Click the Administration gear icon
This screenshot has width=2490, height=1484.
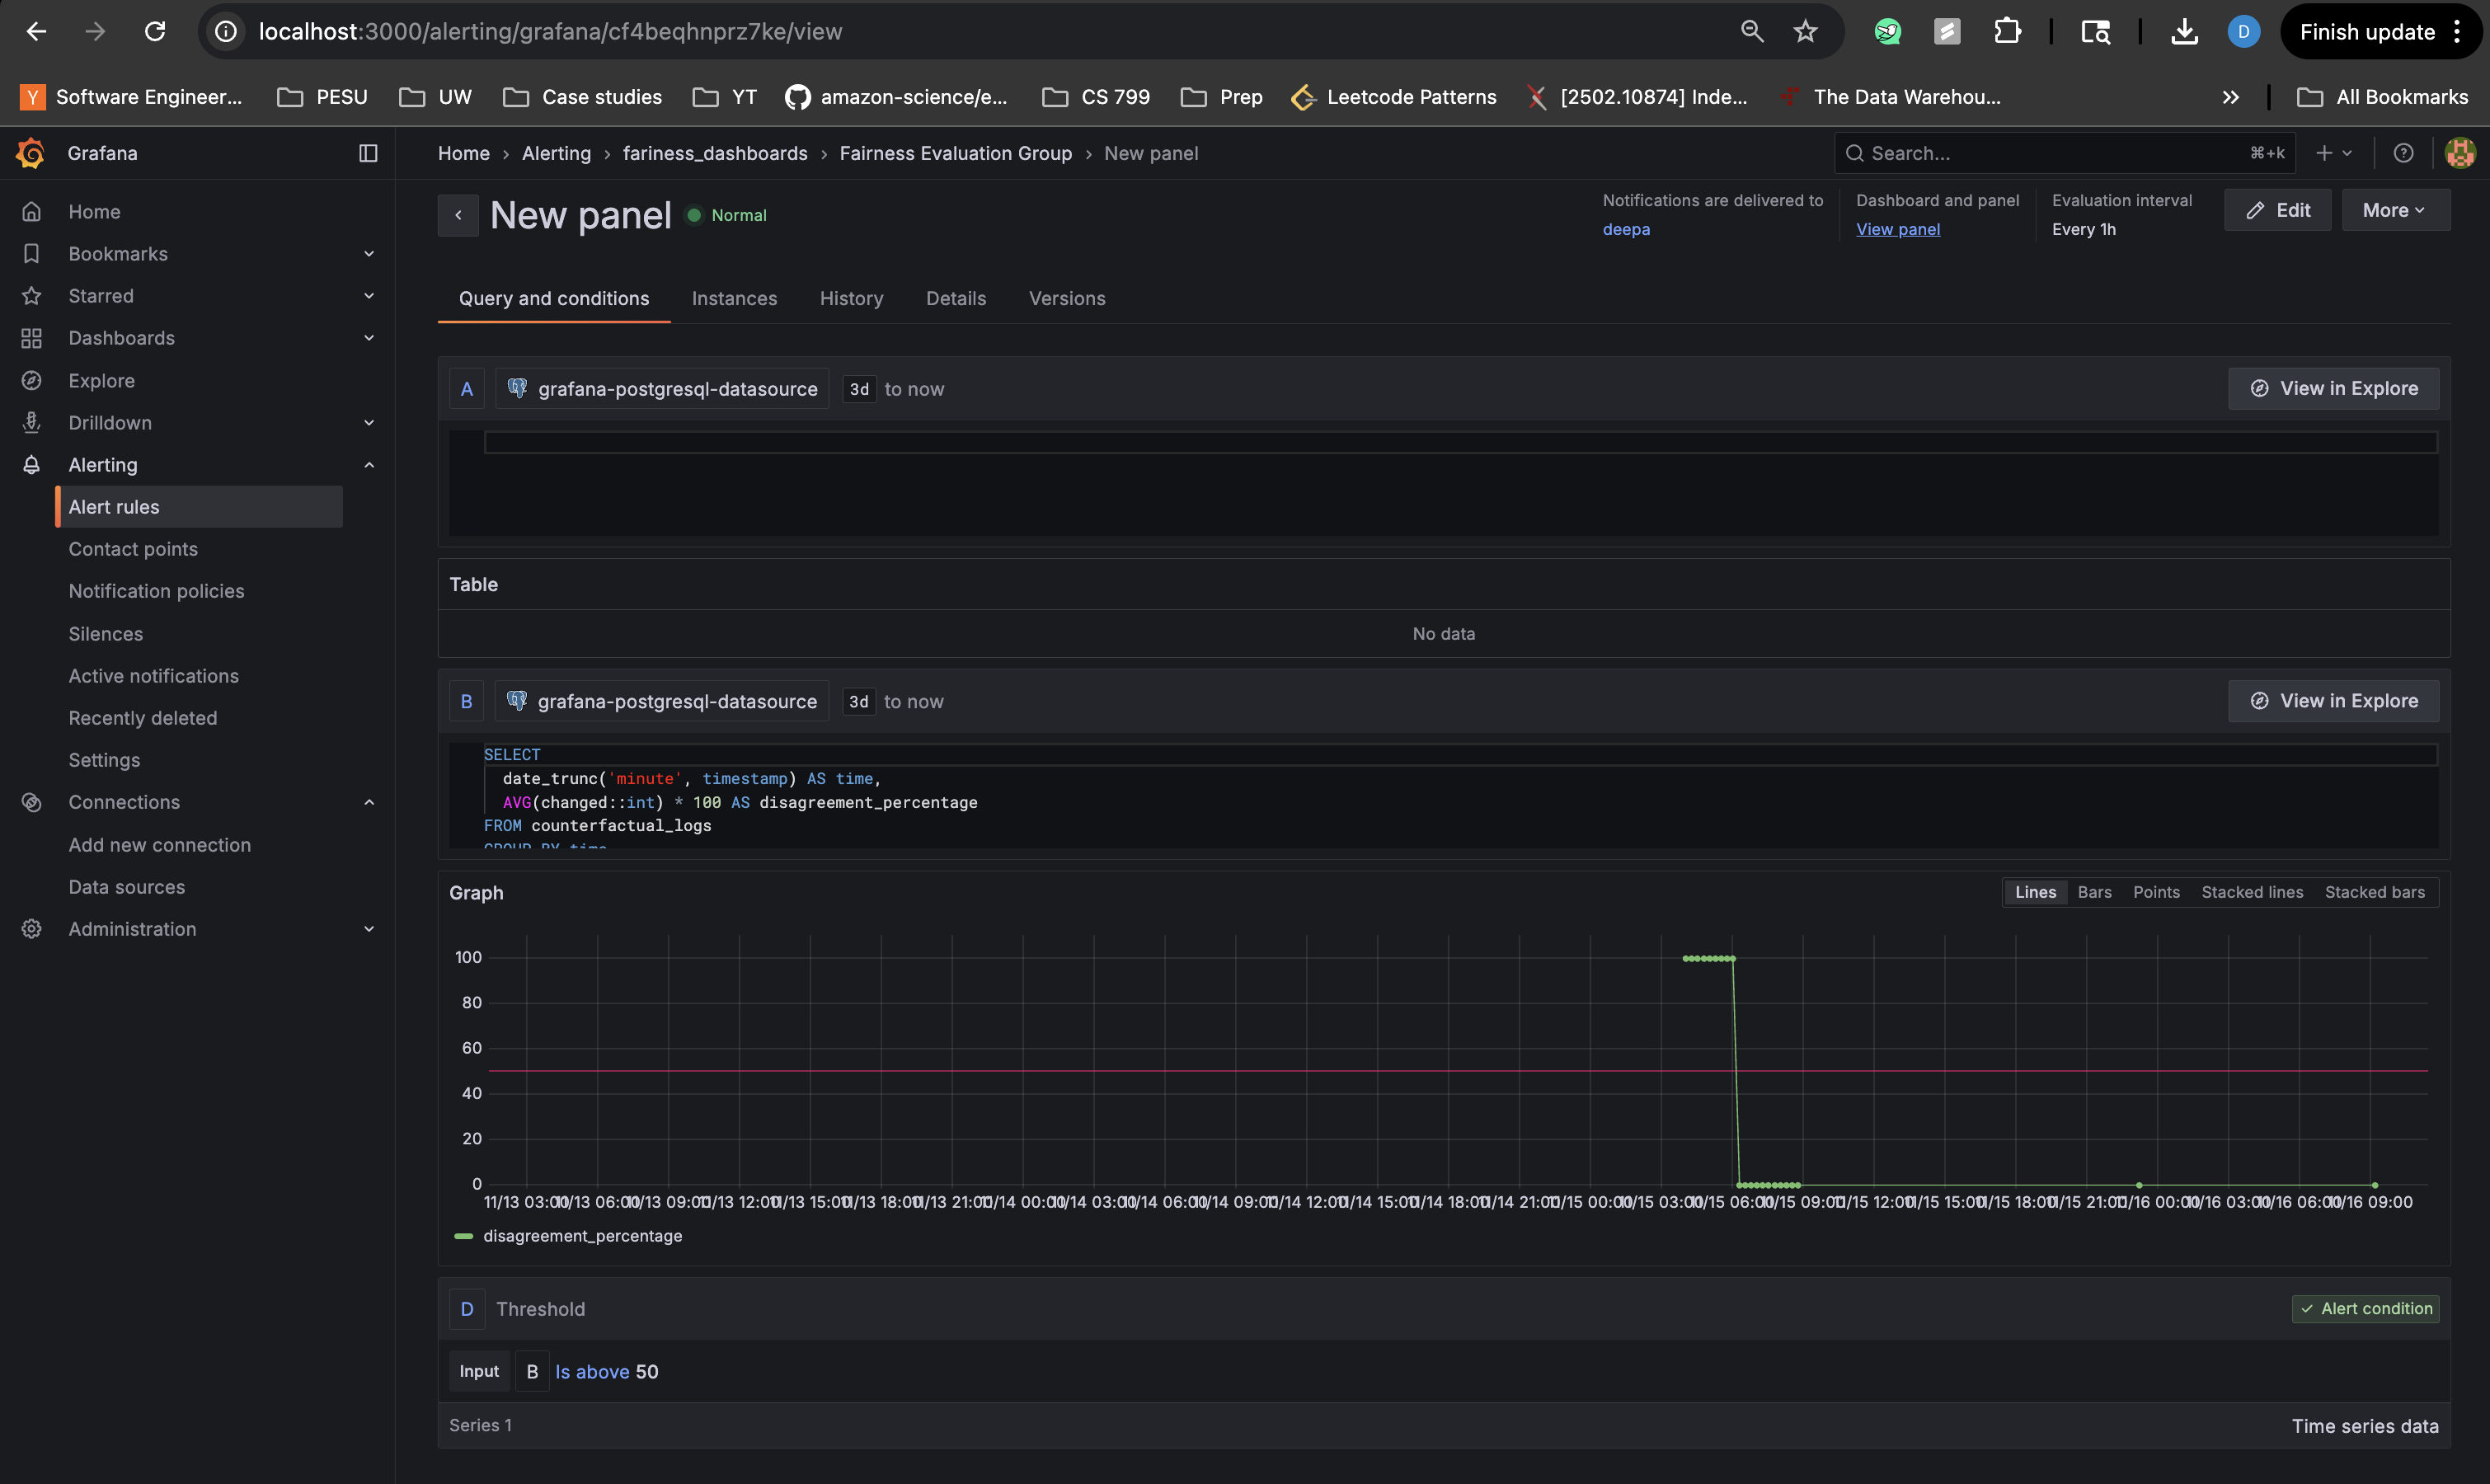32,929
